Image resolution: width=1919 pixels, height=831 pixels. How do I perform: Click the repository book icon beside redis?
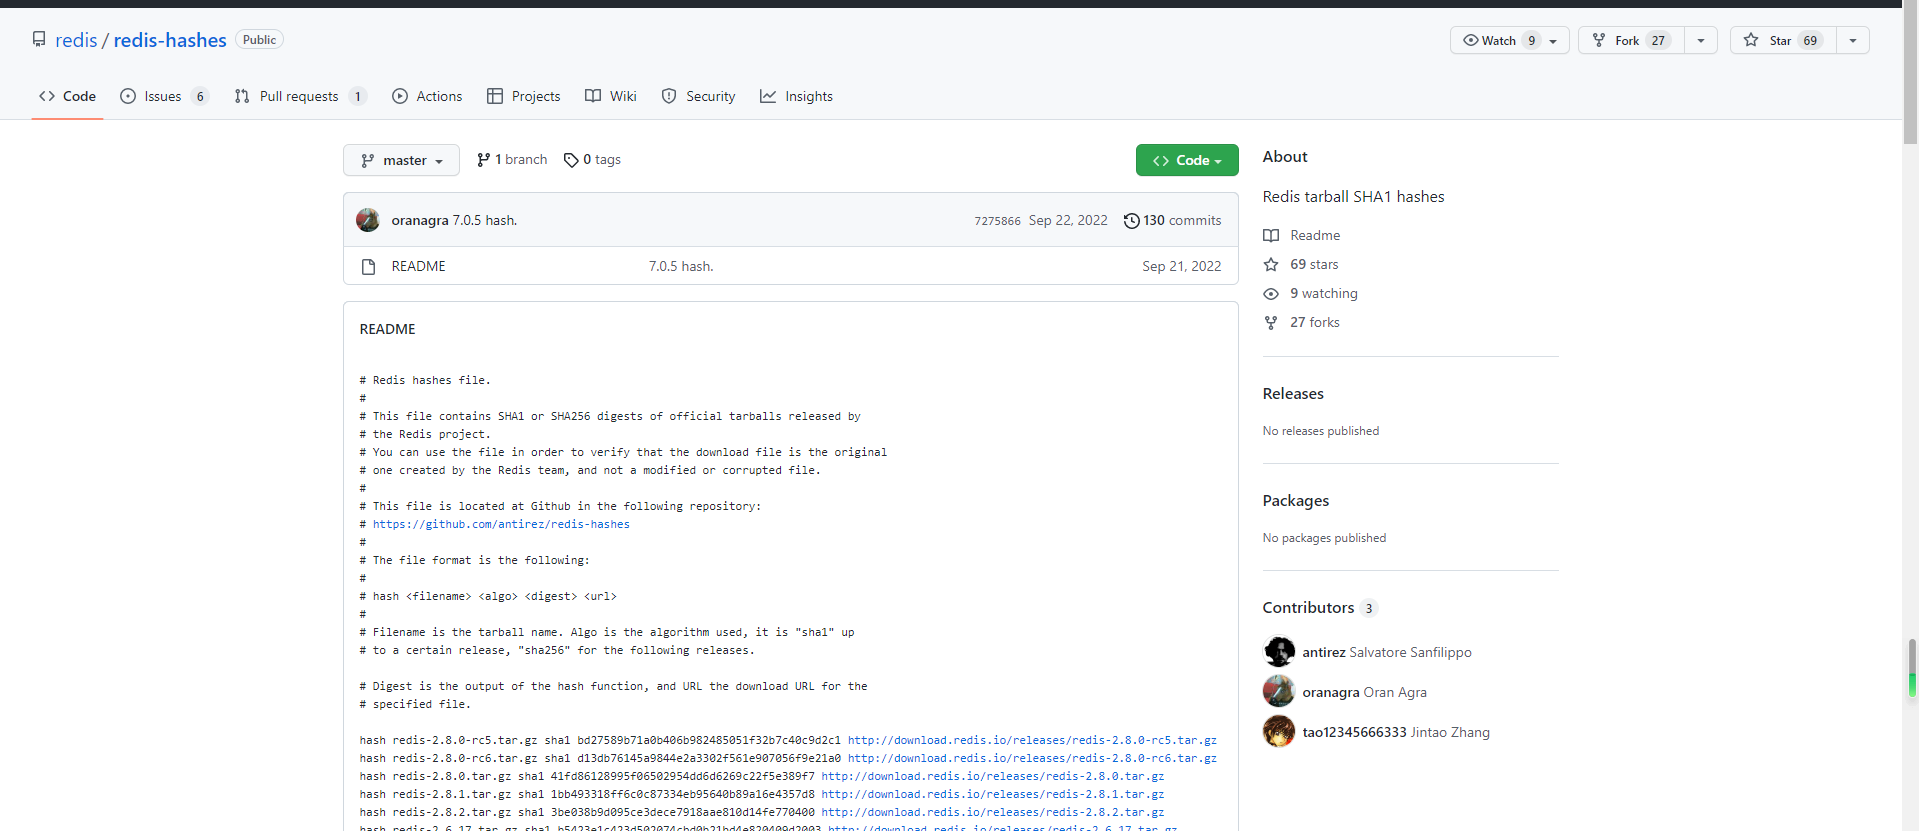point(39,39)
